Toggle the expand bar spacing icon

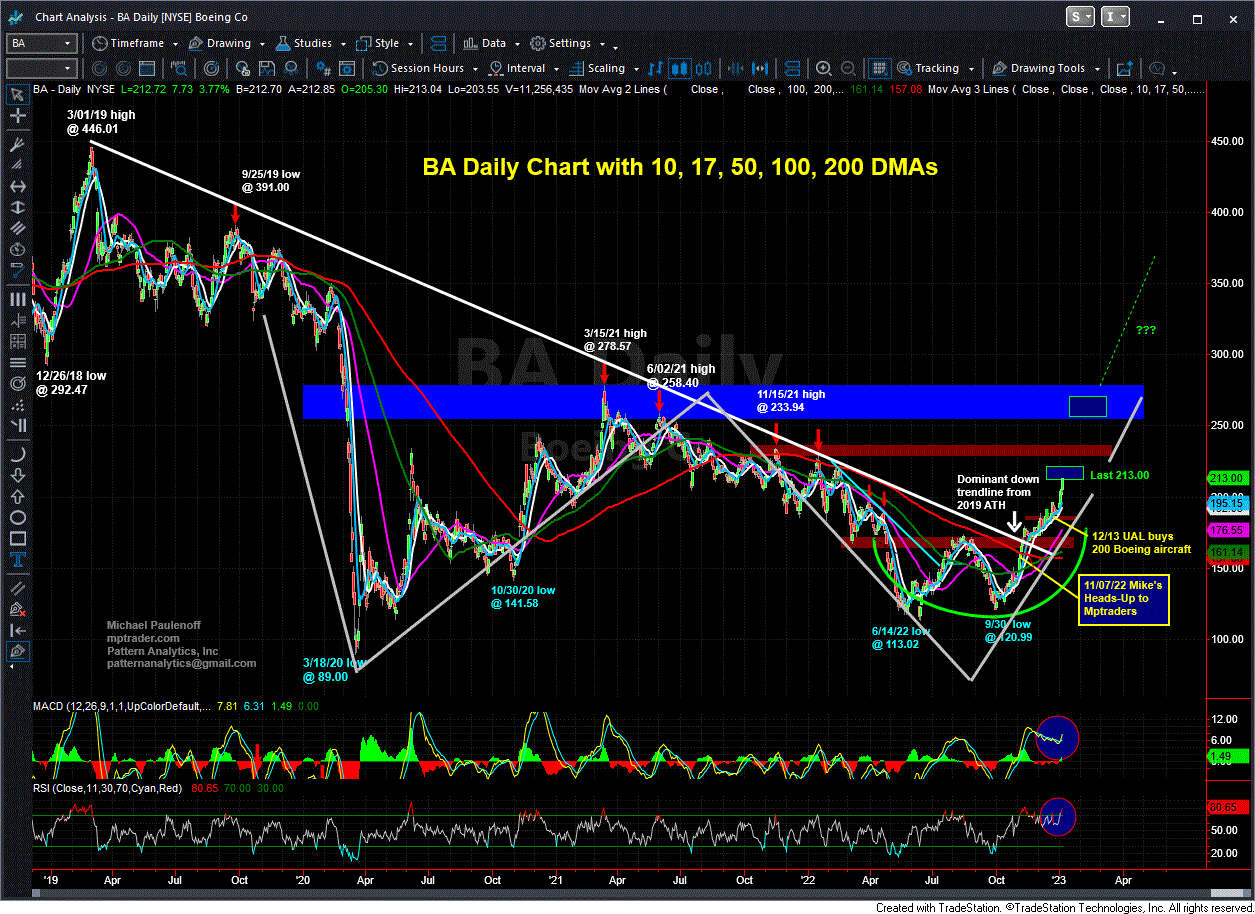760,68
